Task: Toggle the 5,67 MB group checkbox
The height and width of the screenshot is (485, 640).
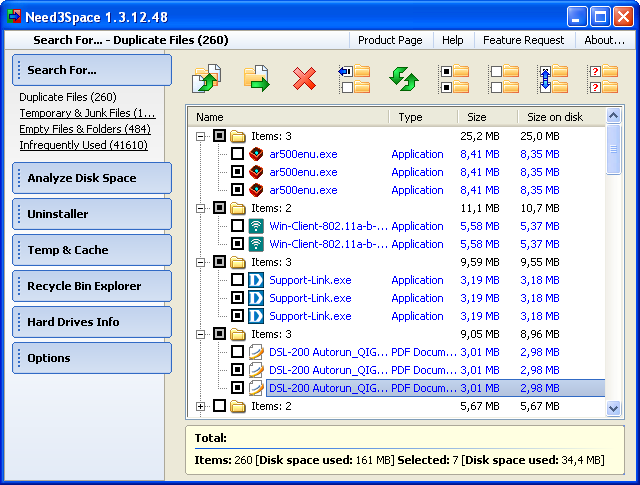Action: click(x=219, y=406)
